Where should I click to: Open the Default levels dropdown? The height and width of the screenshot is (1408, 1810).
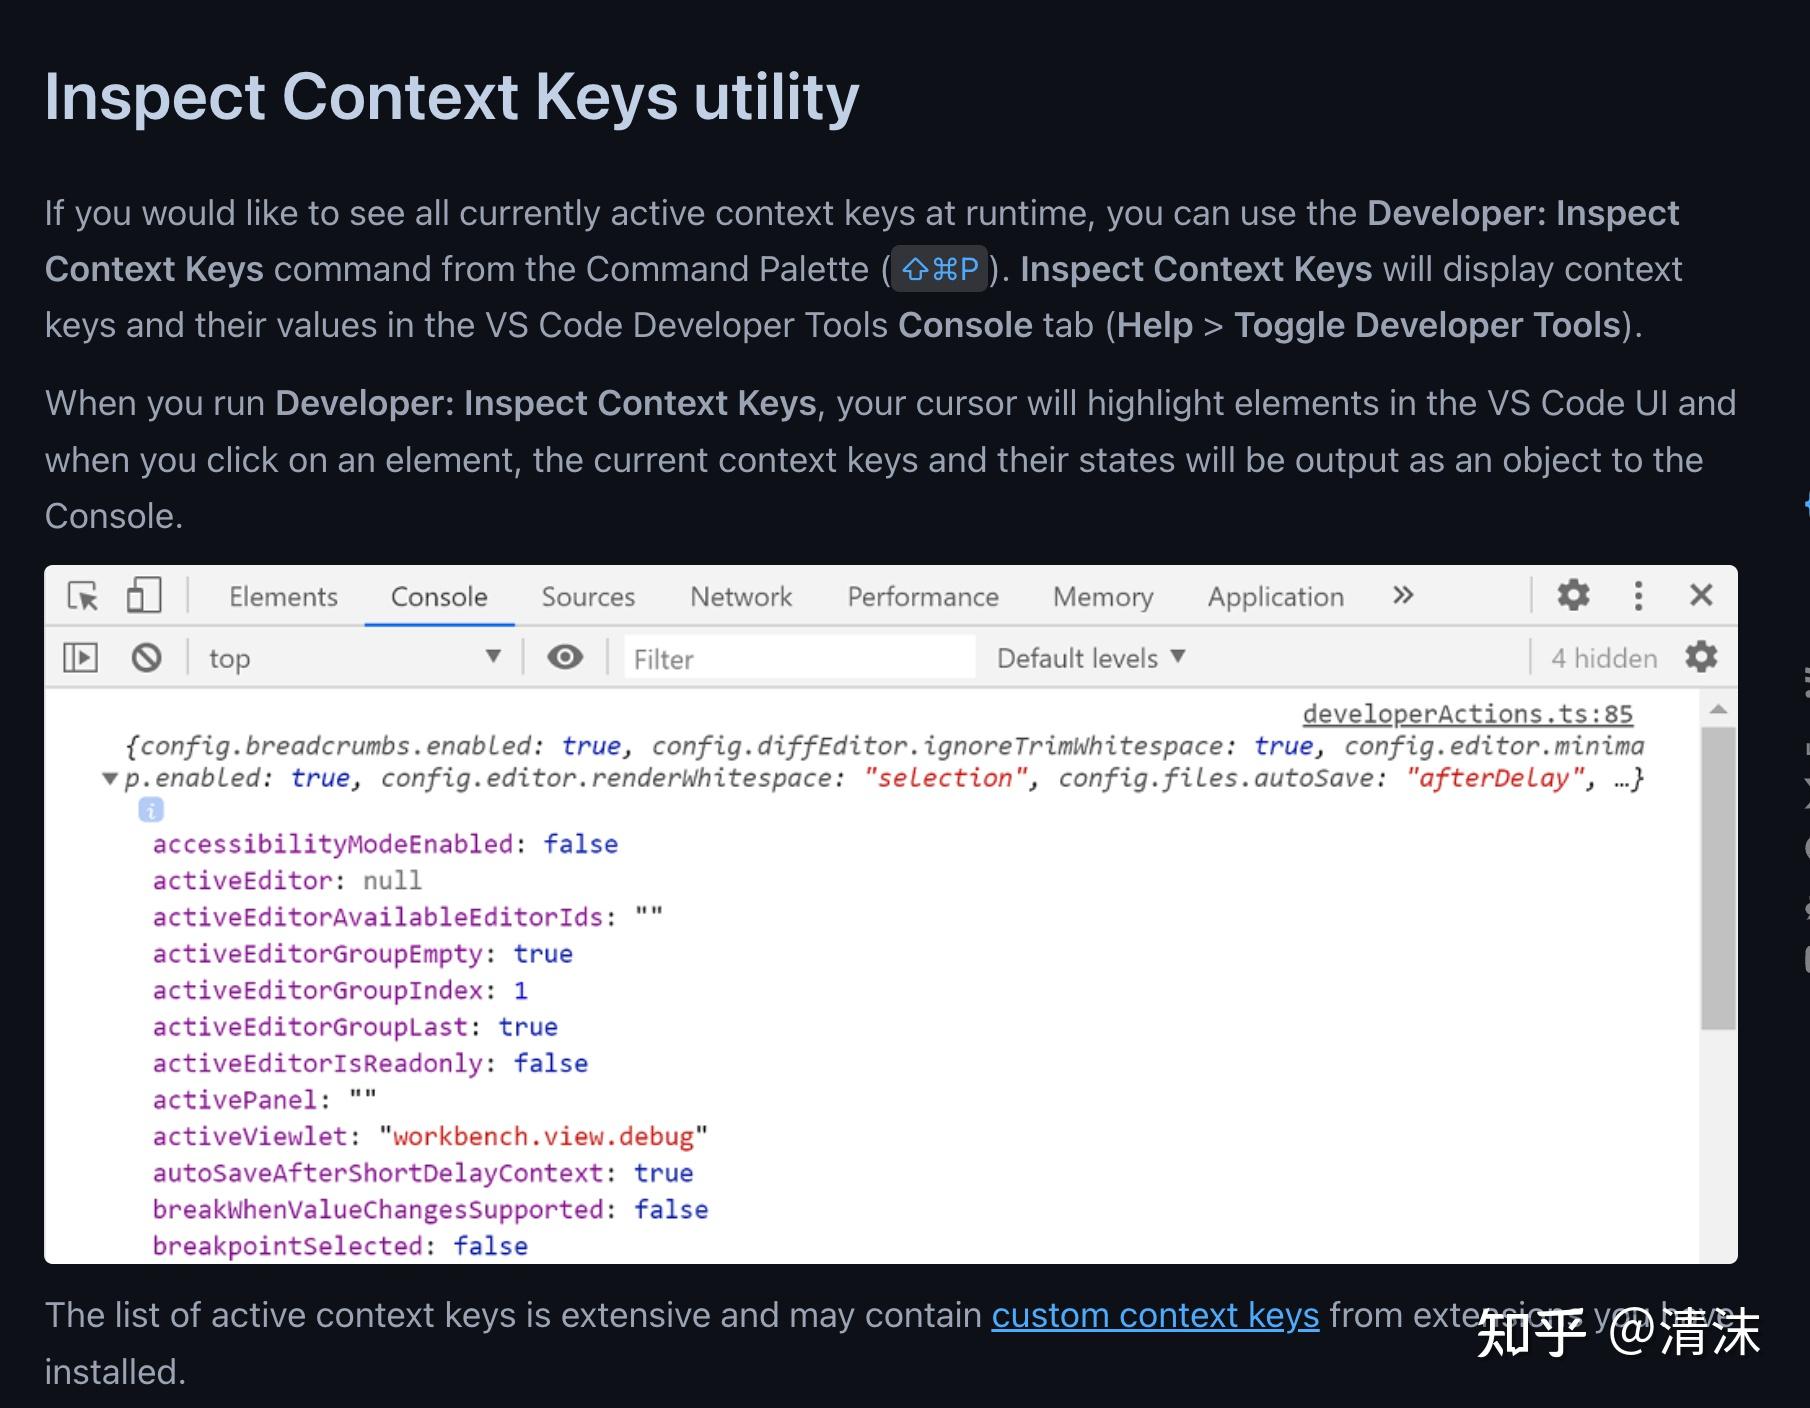point(1089,657)
